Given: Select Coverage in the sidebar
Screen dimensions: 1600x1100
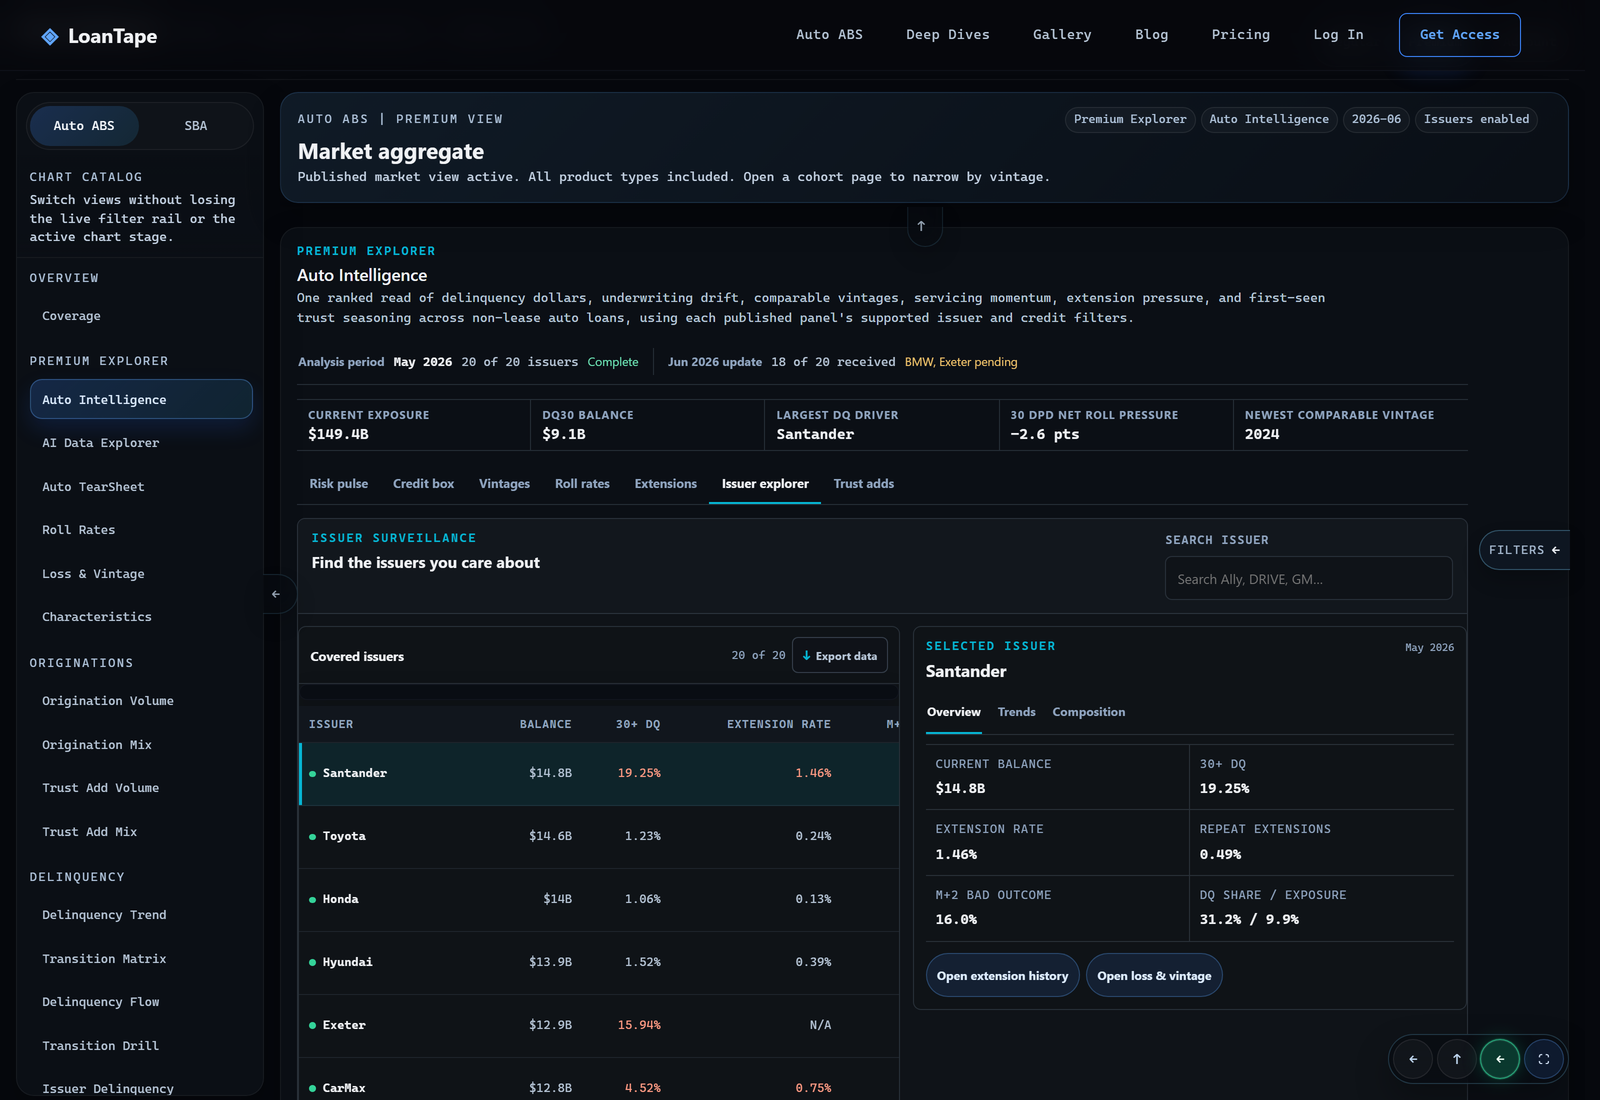Looking at the screenshot, I should click(x=141, y=316).
